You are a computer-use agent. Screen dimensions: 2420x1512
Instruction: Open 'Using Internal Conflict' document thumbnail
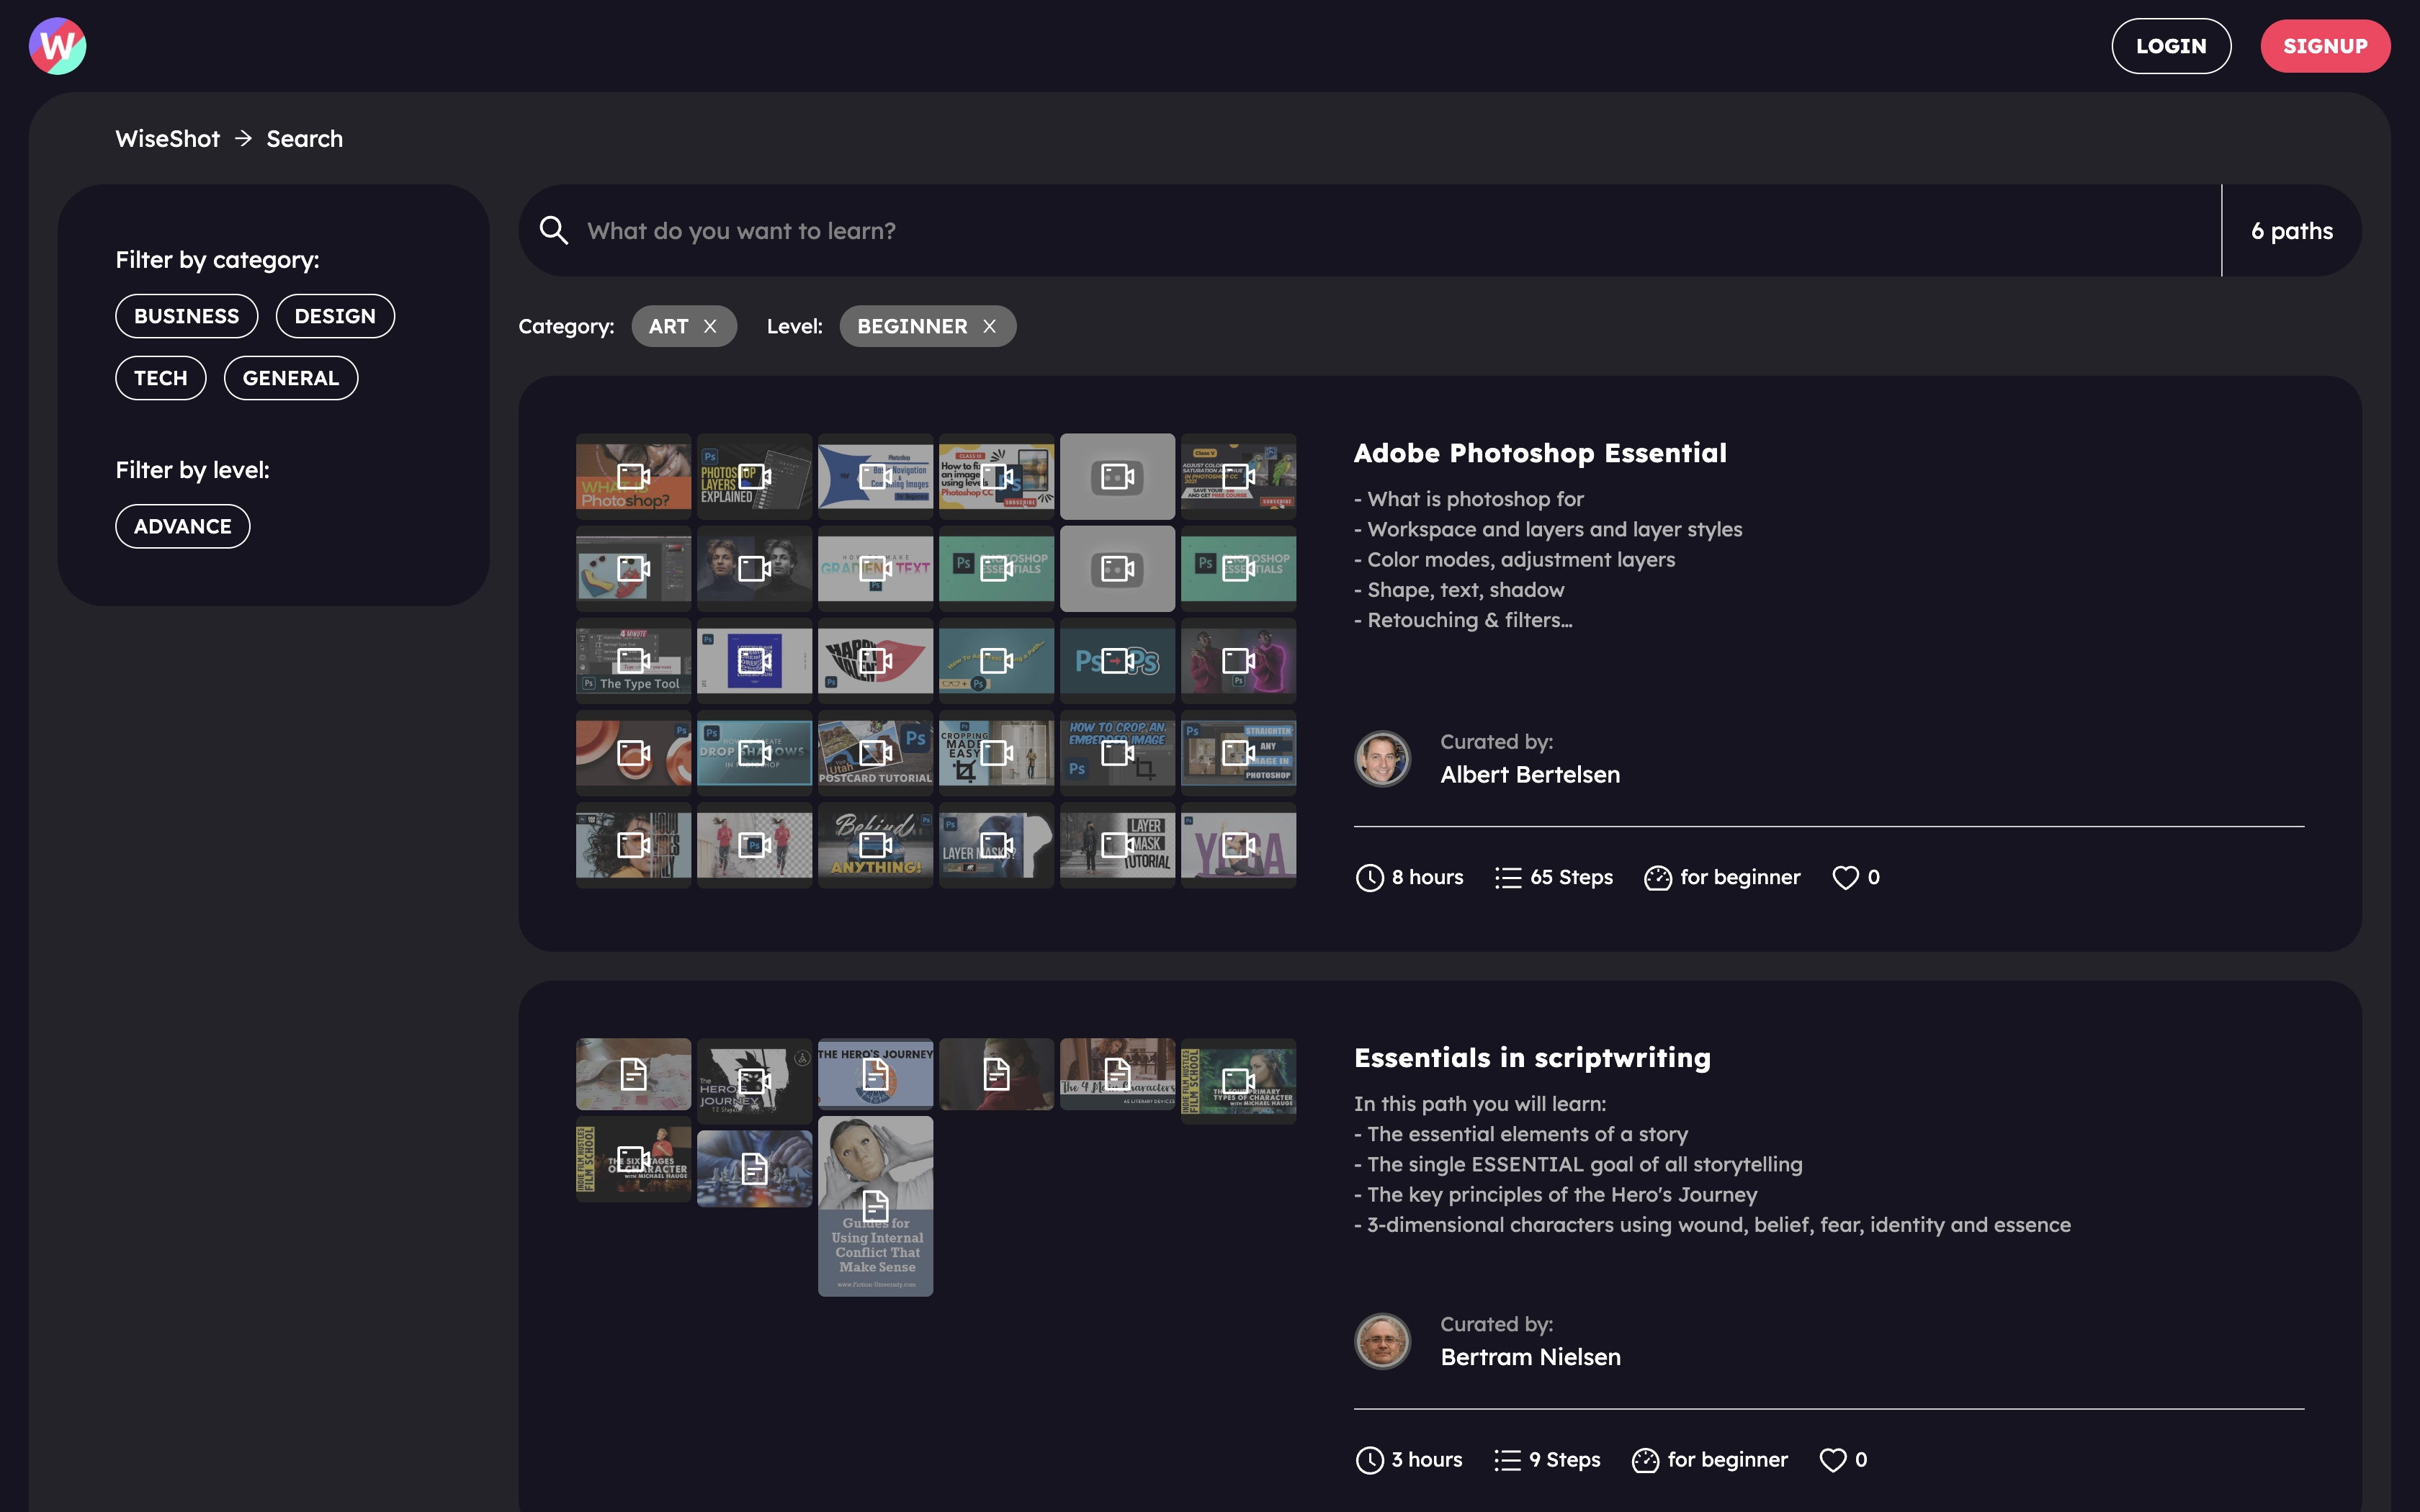tap(875, 1206)
